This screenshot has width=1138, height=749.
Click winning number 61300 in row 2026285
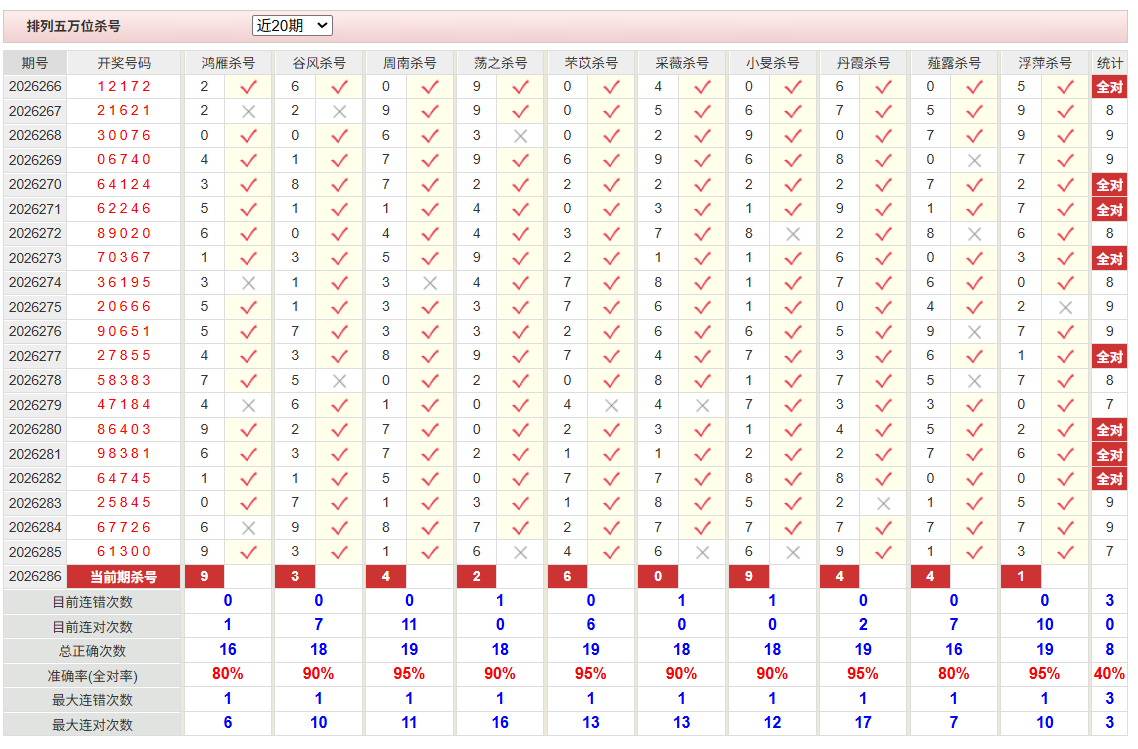124,552
